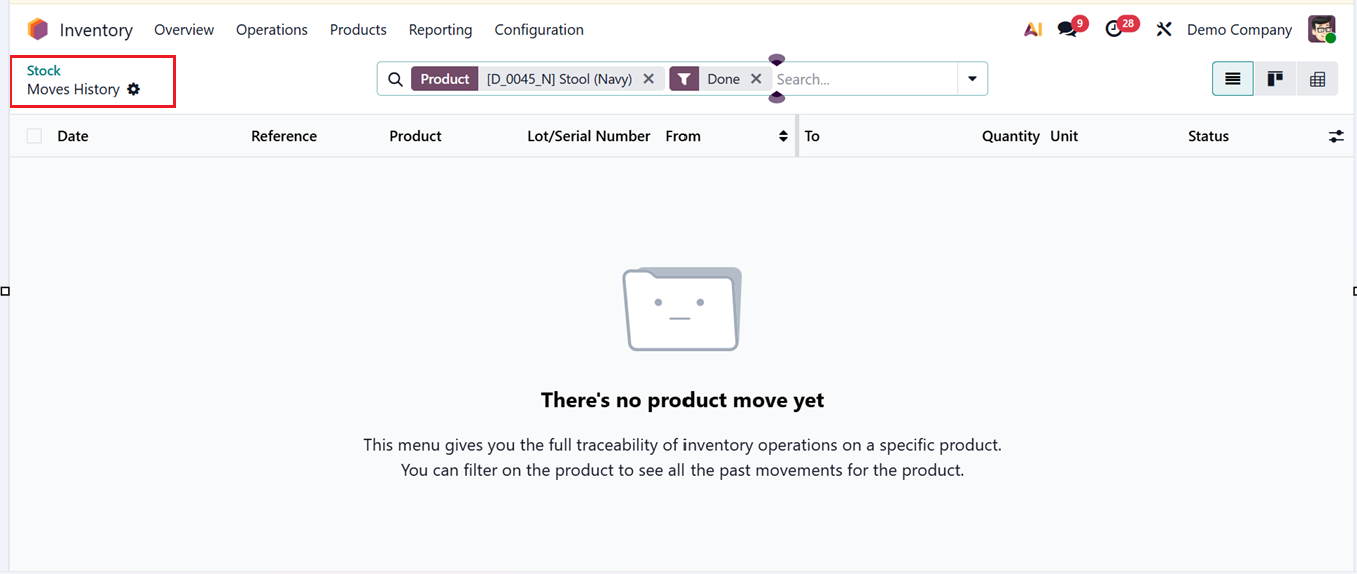Open the Reporting menu

click(440, 30)
